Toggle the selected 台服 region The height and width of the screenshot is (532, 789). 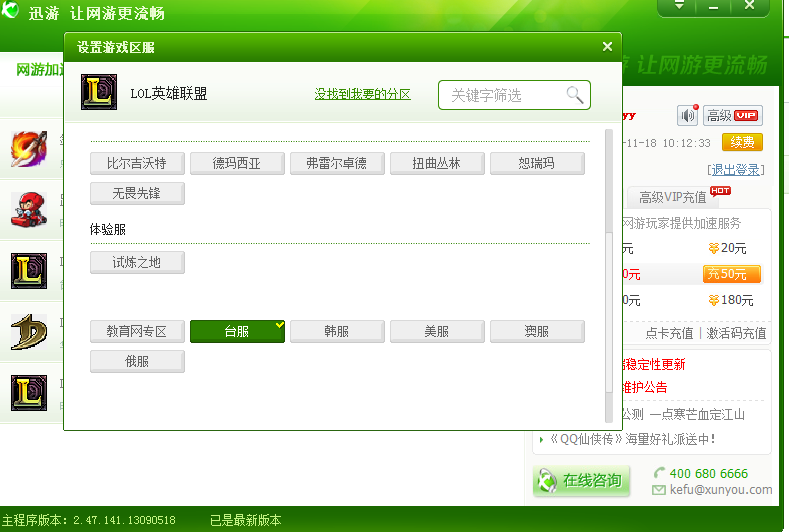237,331
